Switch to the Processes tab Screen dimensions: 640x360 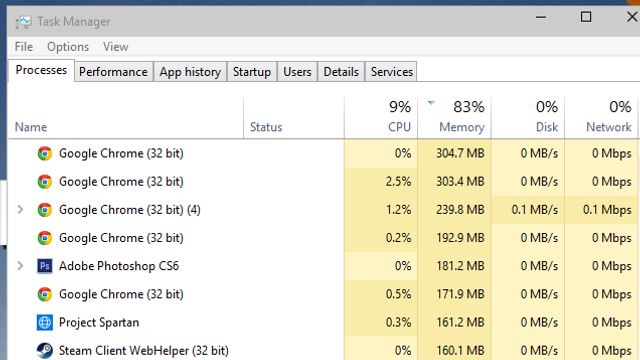pyautogui.click(x=41, y=70)
